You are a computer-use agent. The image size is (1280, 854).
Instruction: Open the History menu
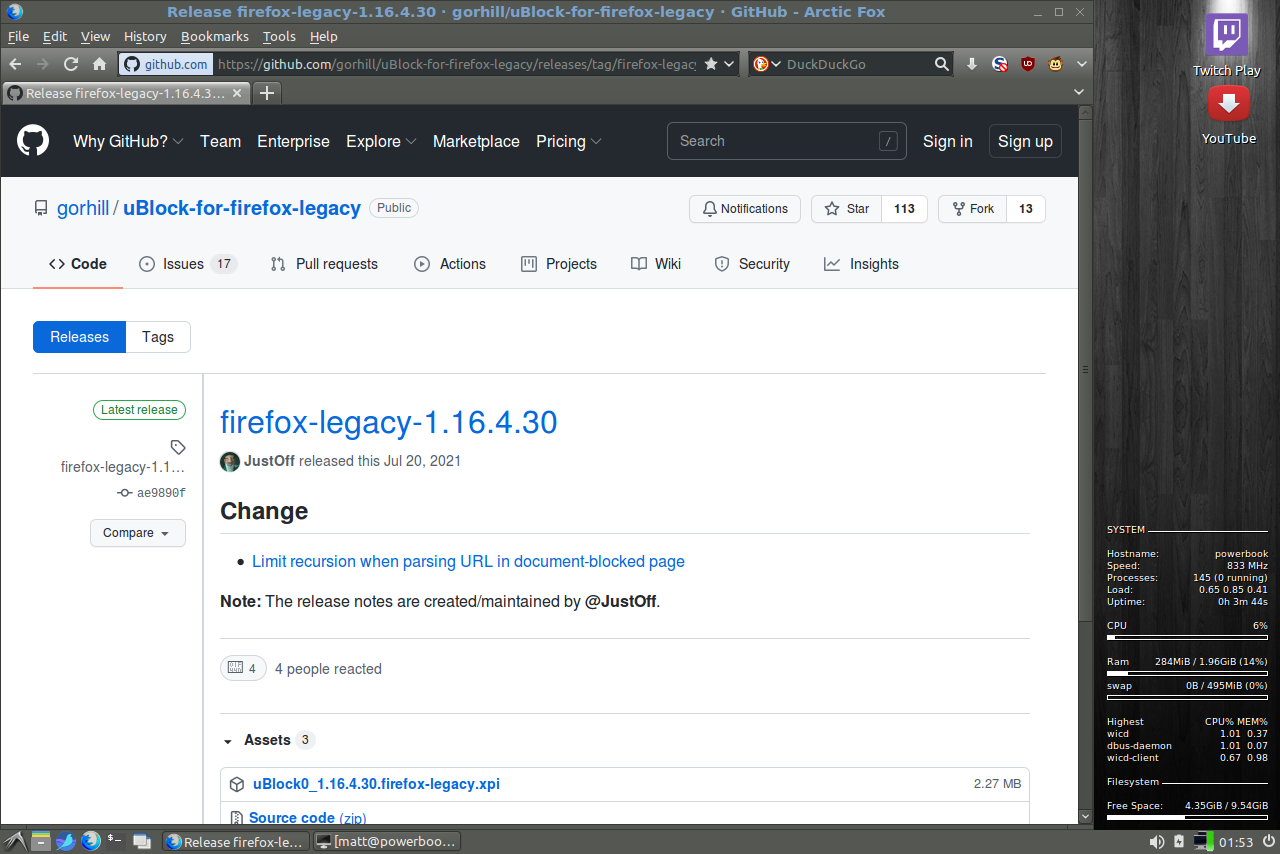pos(145,36)
